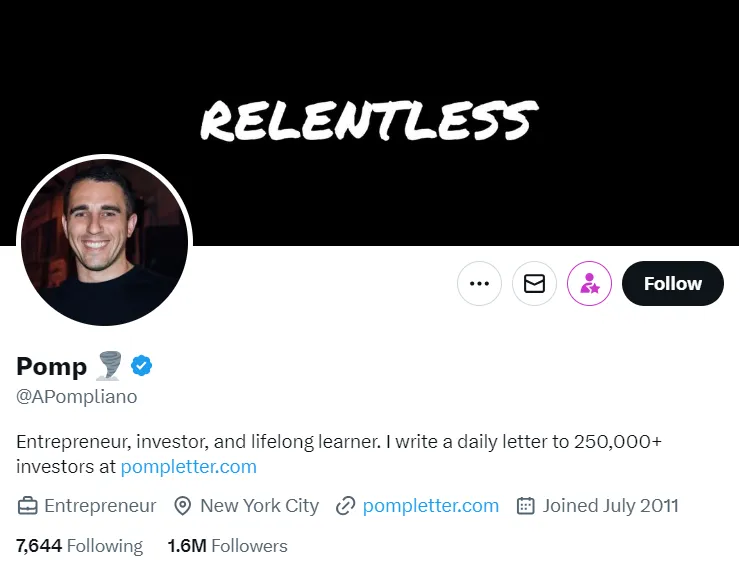
Task: Open Pomp's round profile photo
Action: [104, 241]
